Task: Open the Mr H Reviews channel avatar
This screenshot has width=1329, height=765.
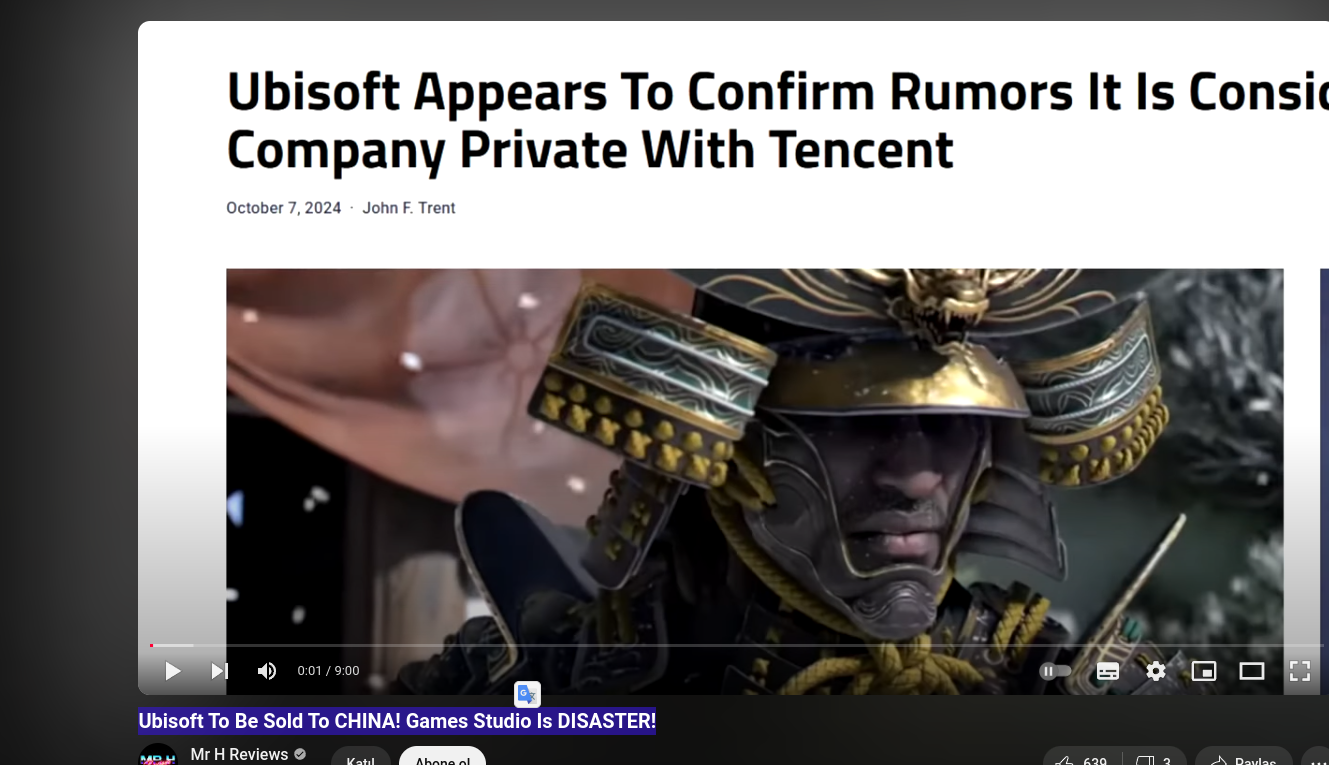Action: point(158,755)
